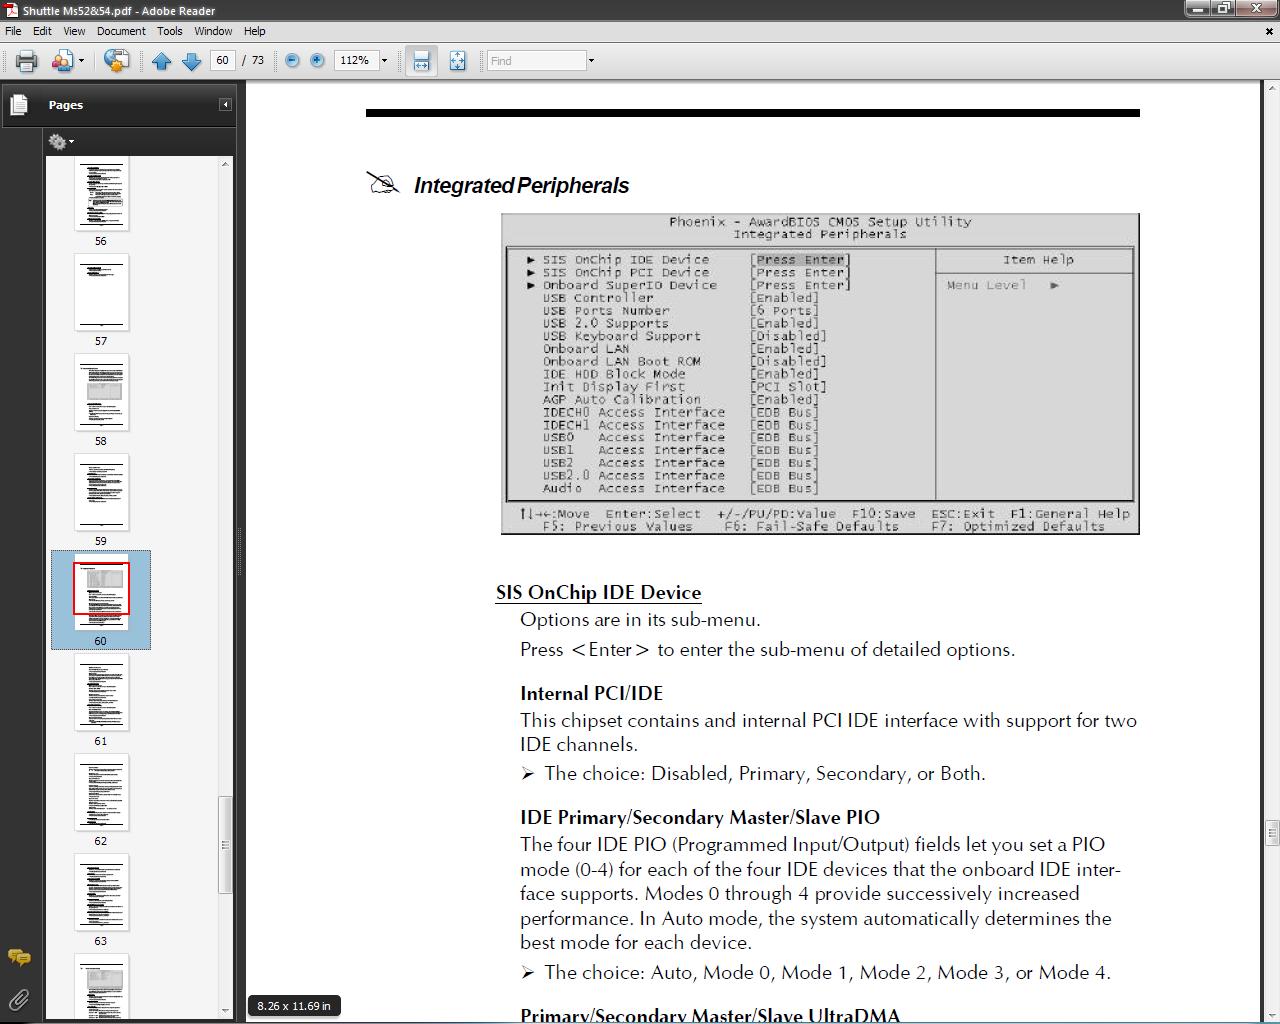Open the Collaborate icon in toolbar

click(62, 61)
